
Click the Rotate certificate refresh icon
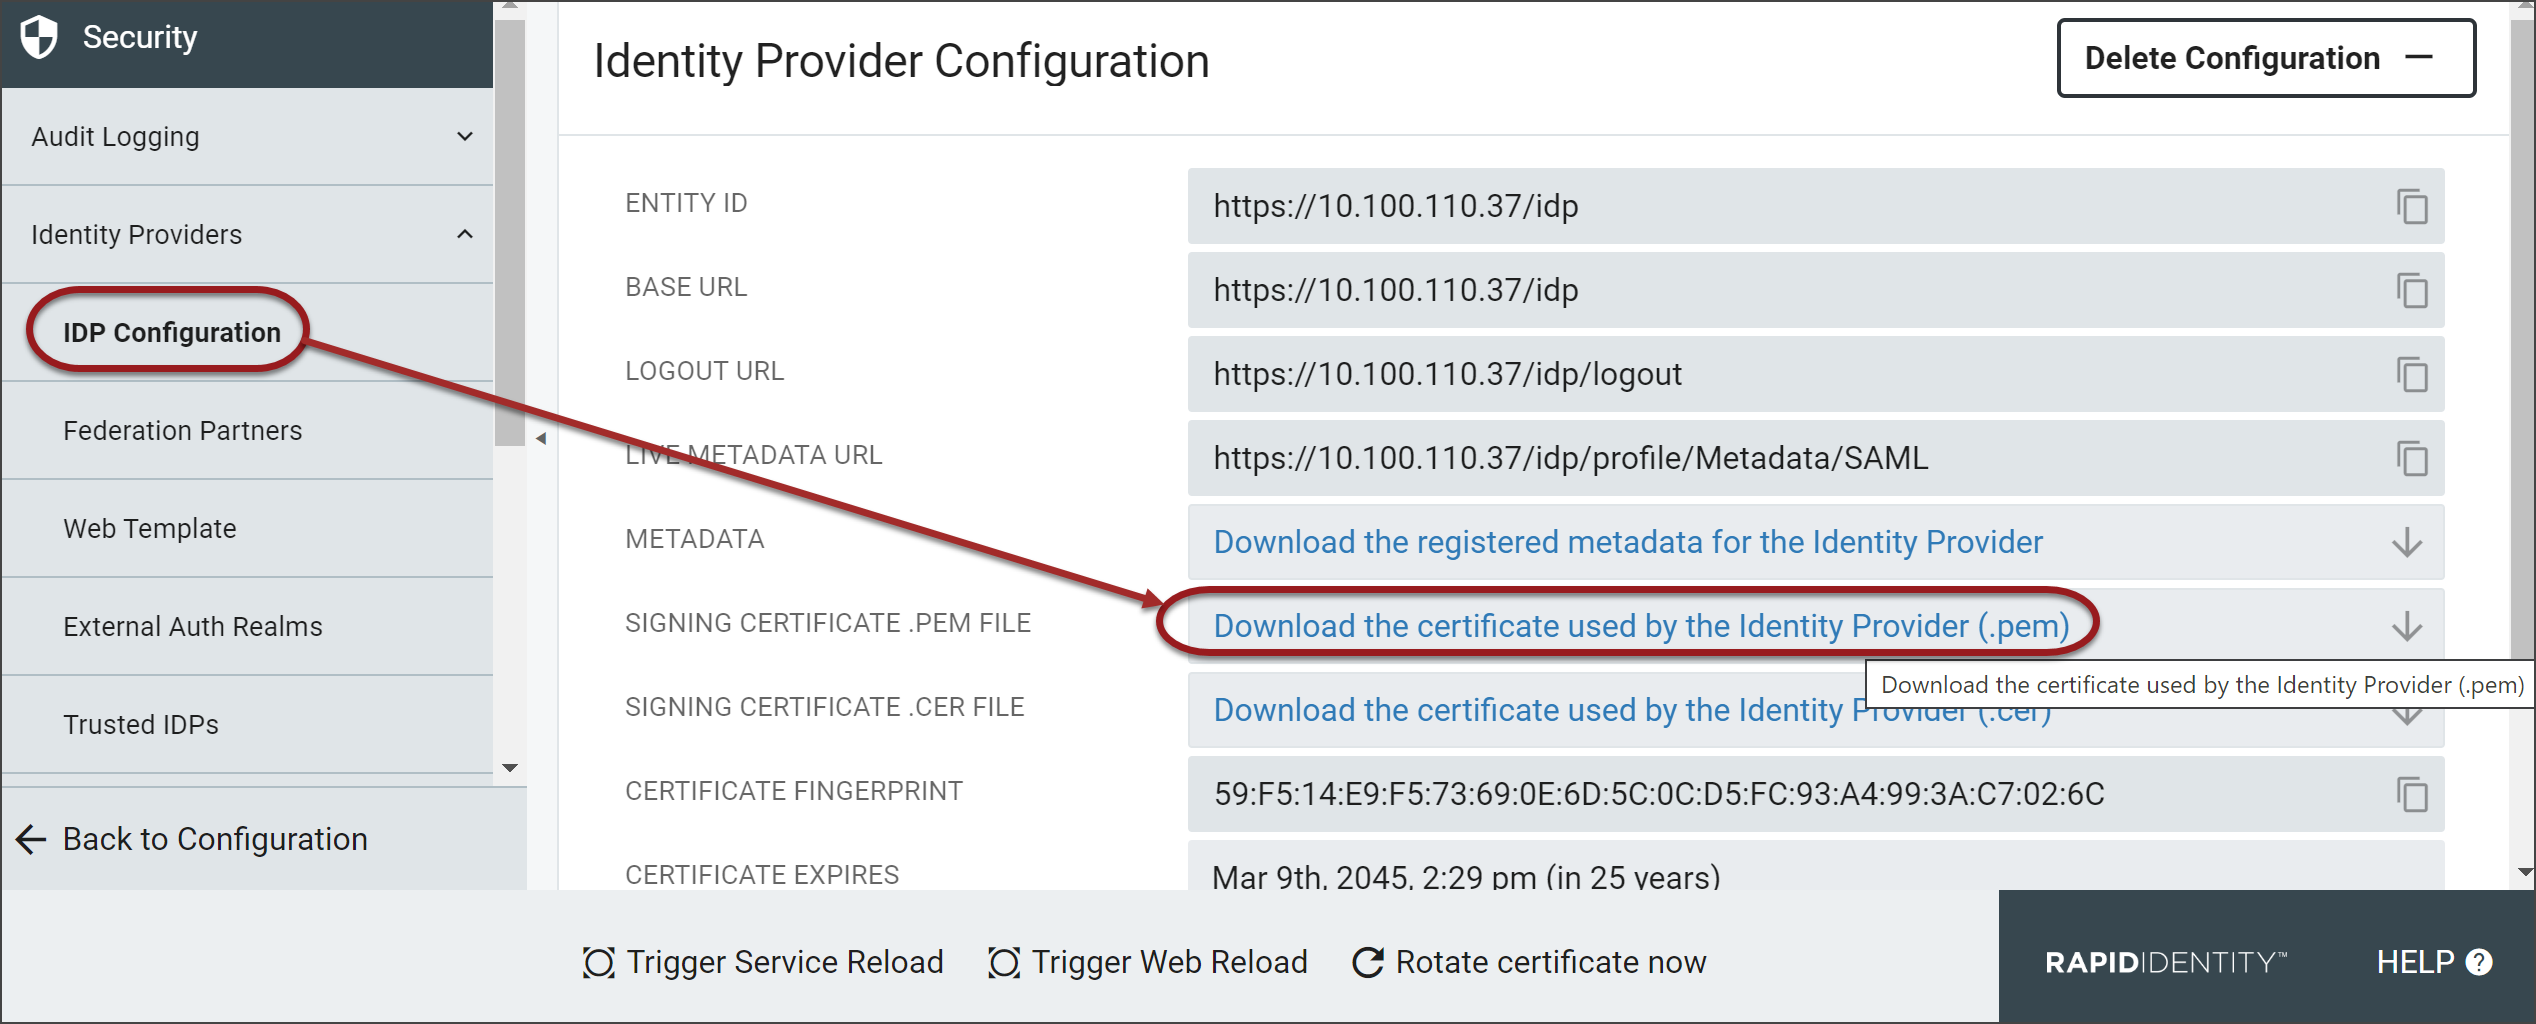[x=1368, y=962]
